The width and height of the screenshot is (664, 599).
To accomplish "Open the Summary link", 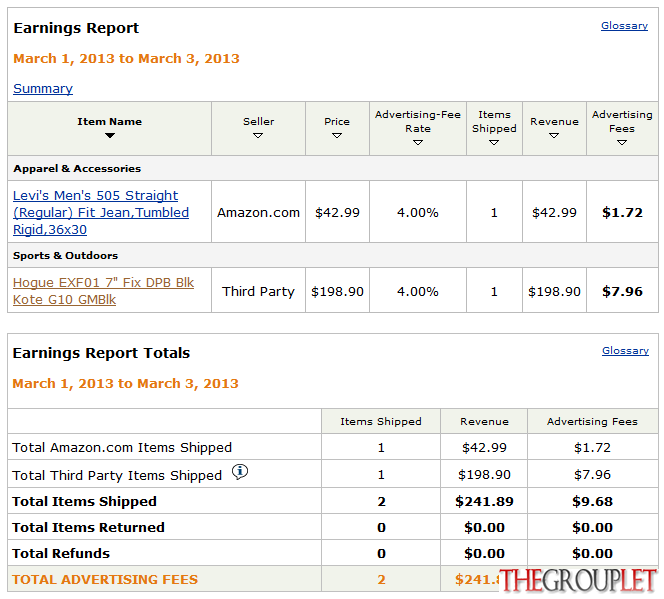I will (43, 88).
